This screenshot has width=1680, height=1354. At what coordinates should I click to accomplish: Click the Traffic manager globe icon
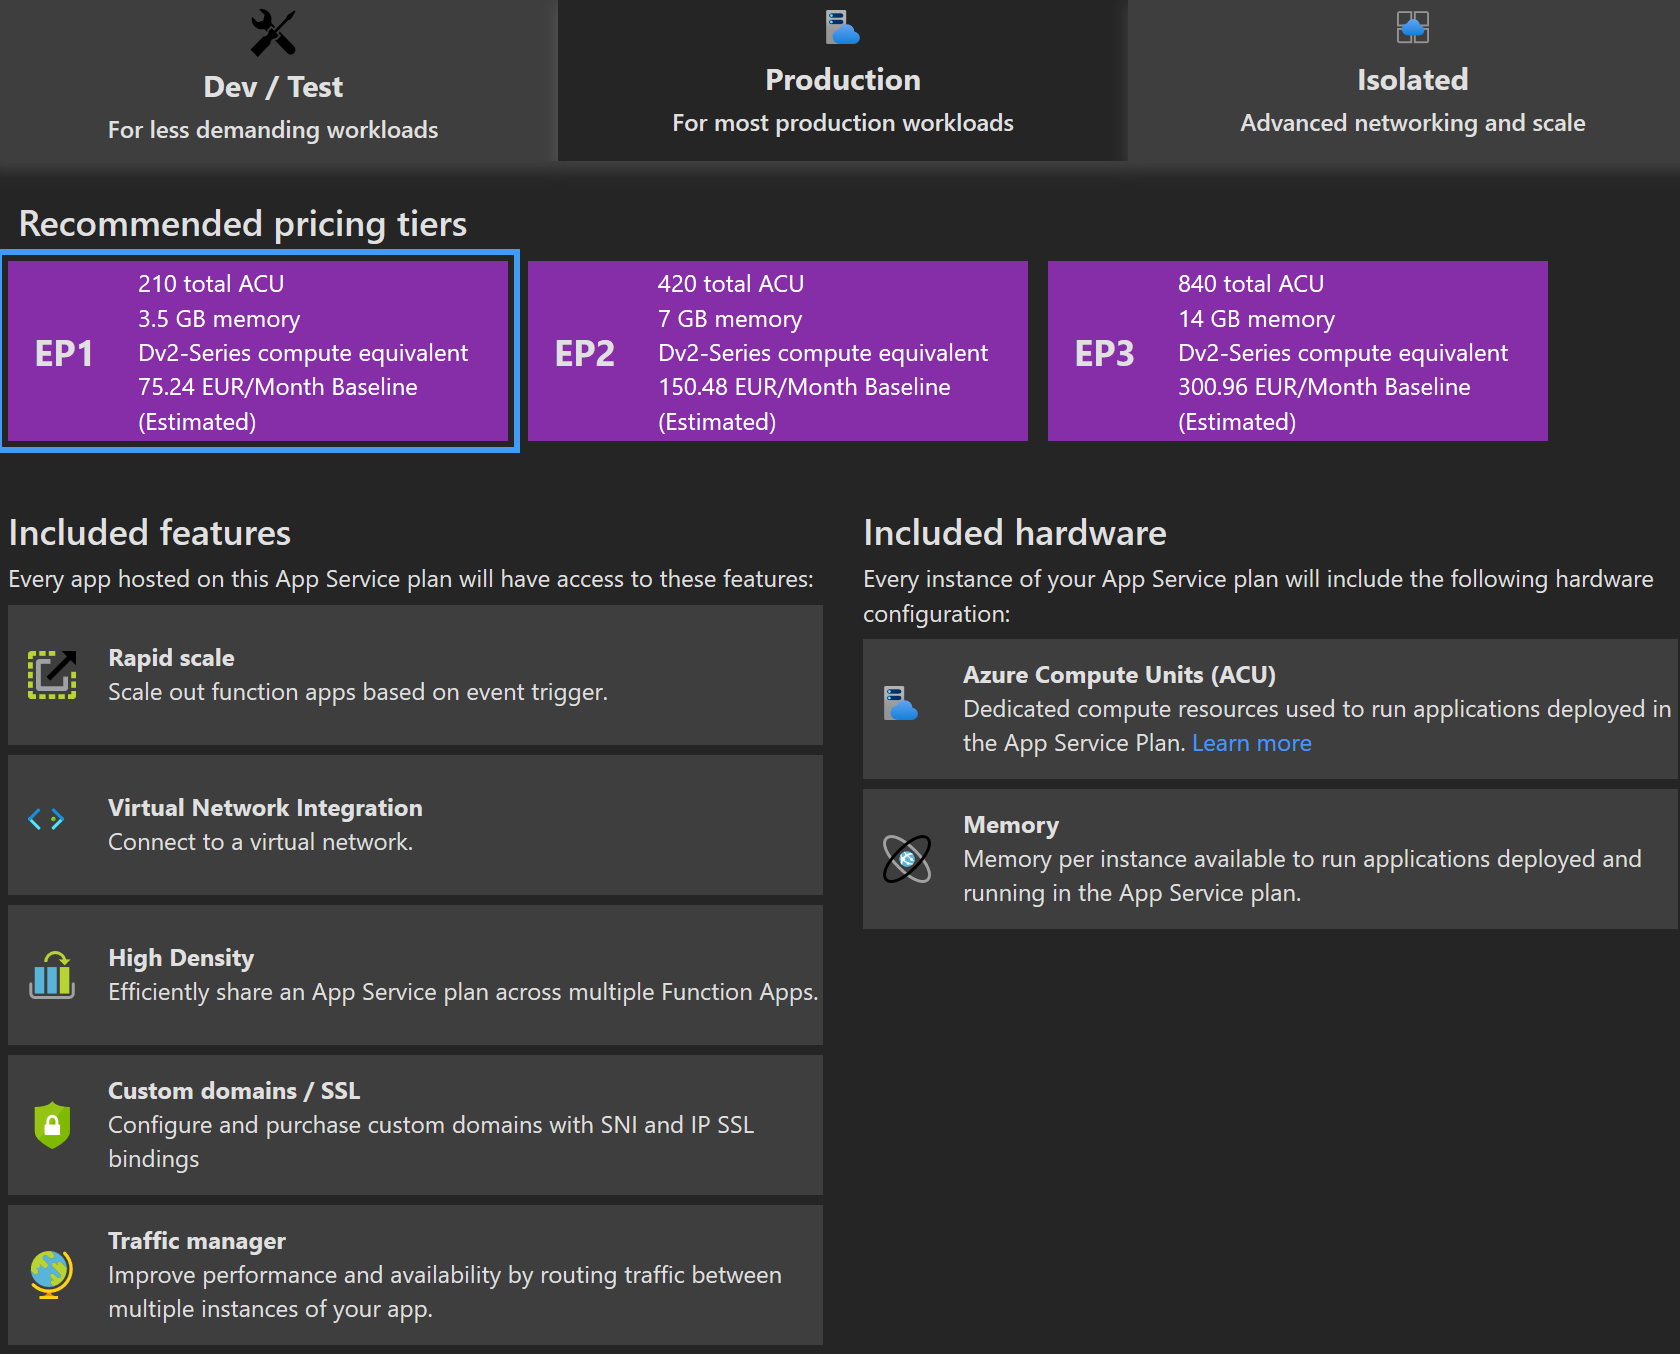point(51,1275)
